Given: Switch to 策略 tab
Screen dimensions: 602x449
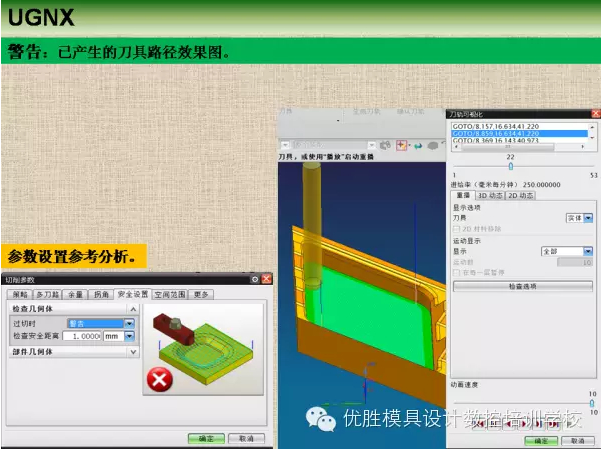Looking at the screenshot, I should pos(20,295).
